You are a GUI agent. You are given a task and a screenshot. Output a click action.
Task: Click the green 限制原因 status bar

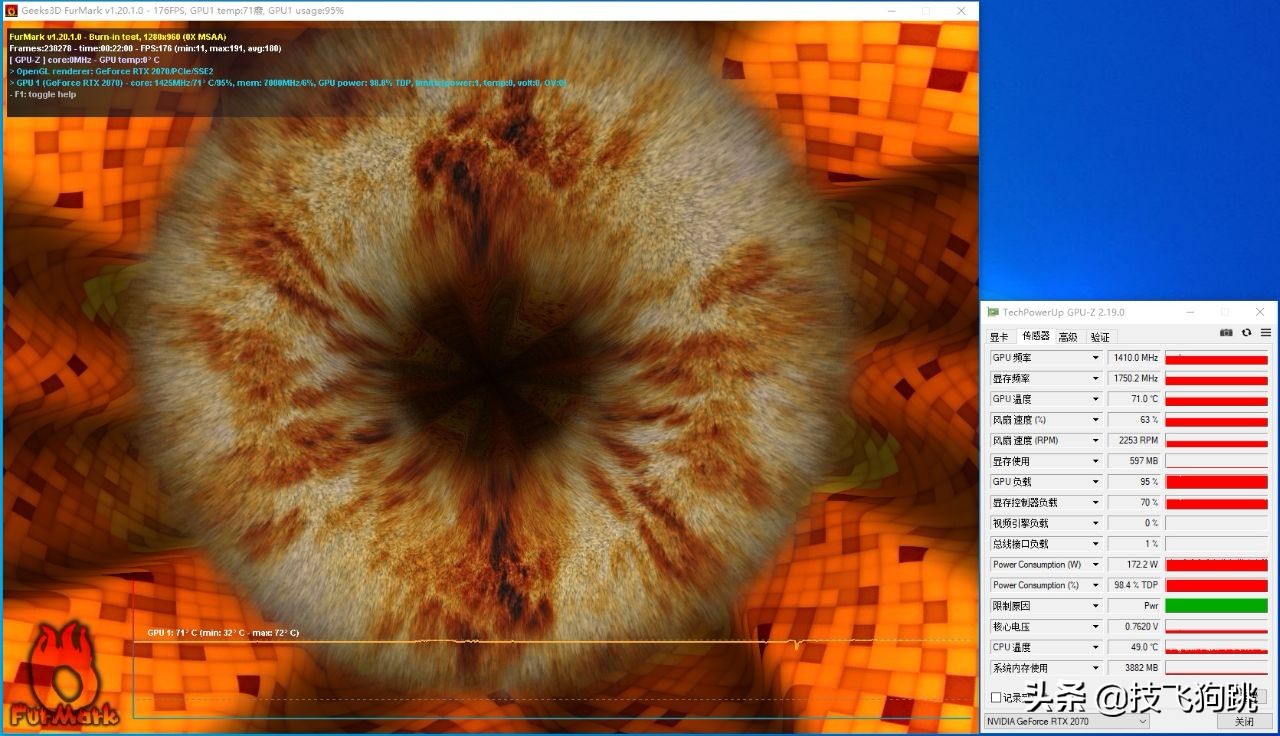click(1216, 606)
